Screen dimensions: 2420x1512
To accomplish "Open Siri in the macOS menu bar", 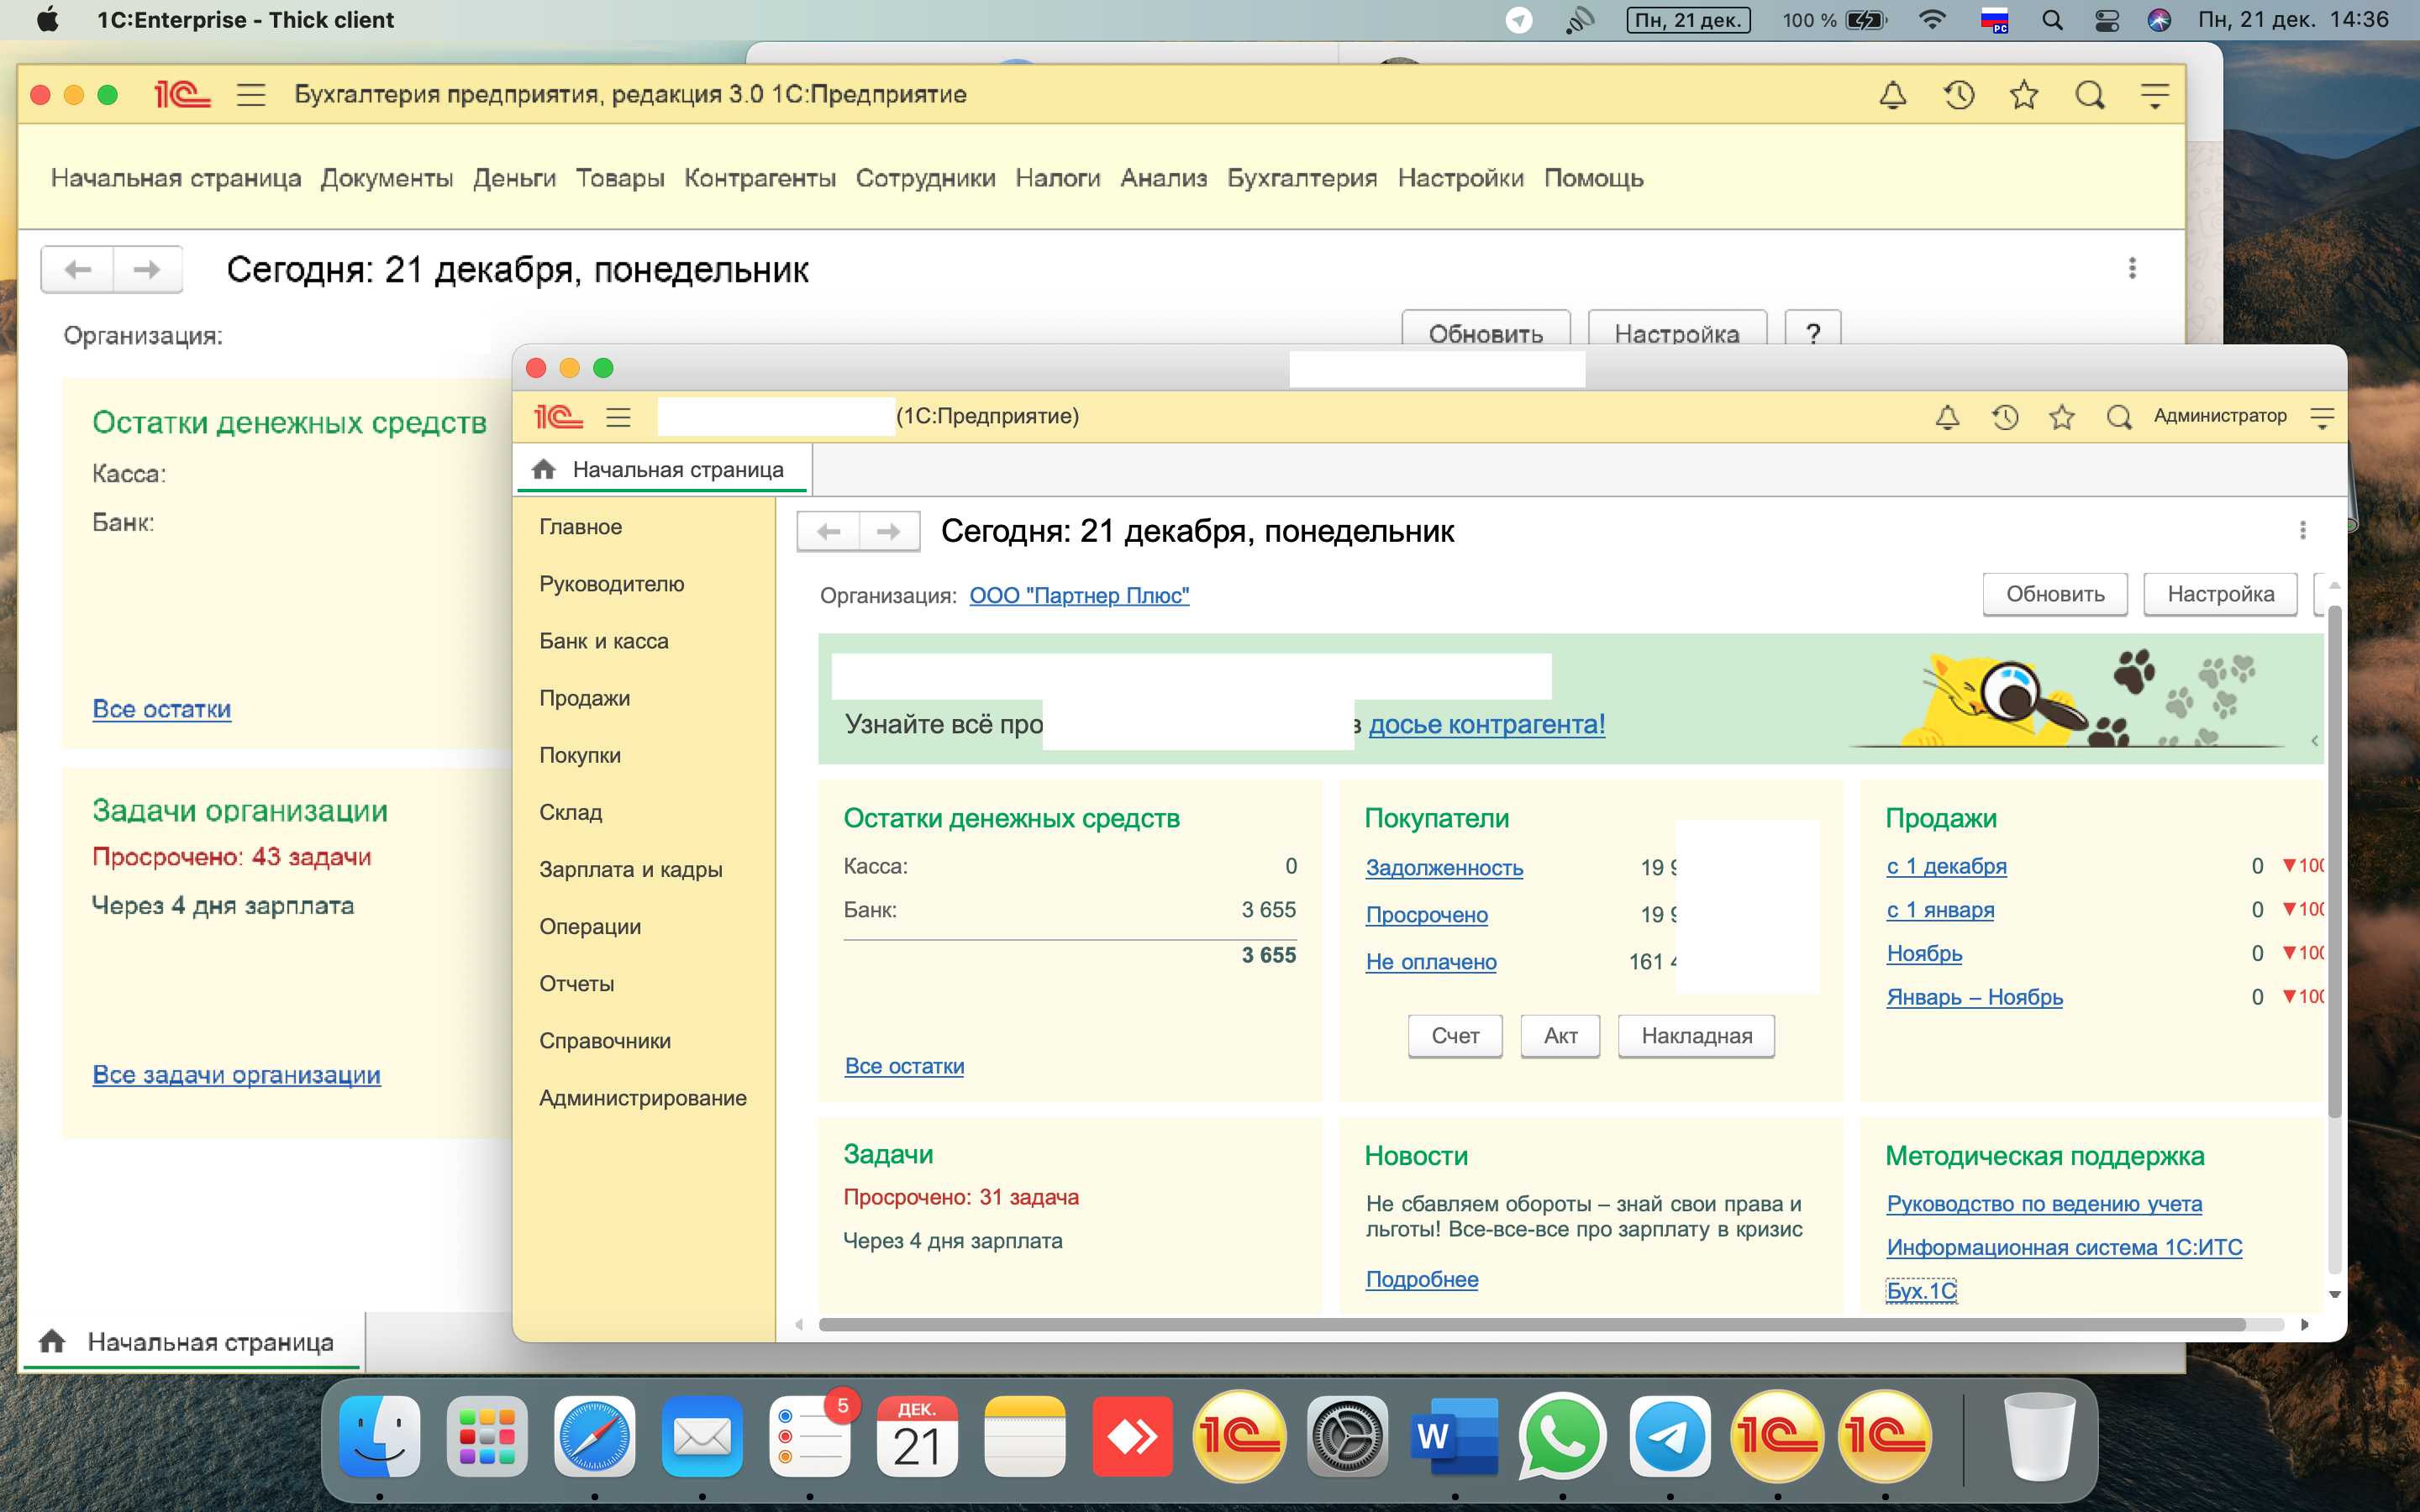I will (x=2159, y=20).
